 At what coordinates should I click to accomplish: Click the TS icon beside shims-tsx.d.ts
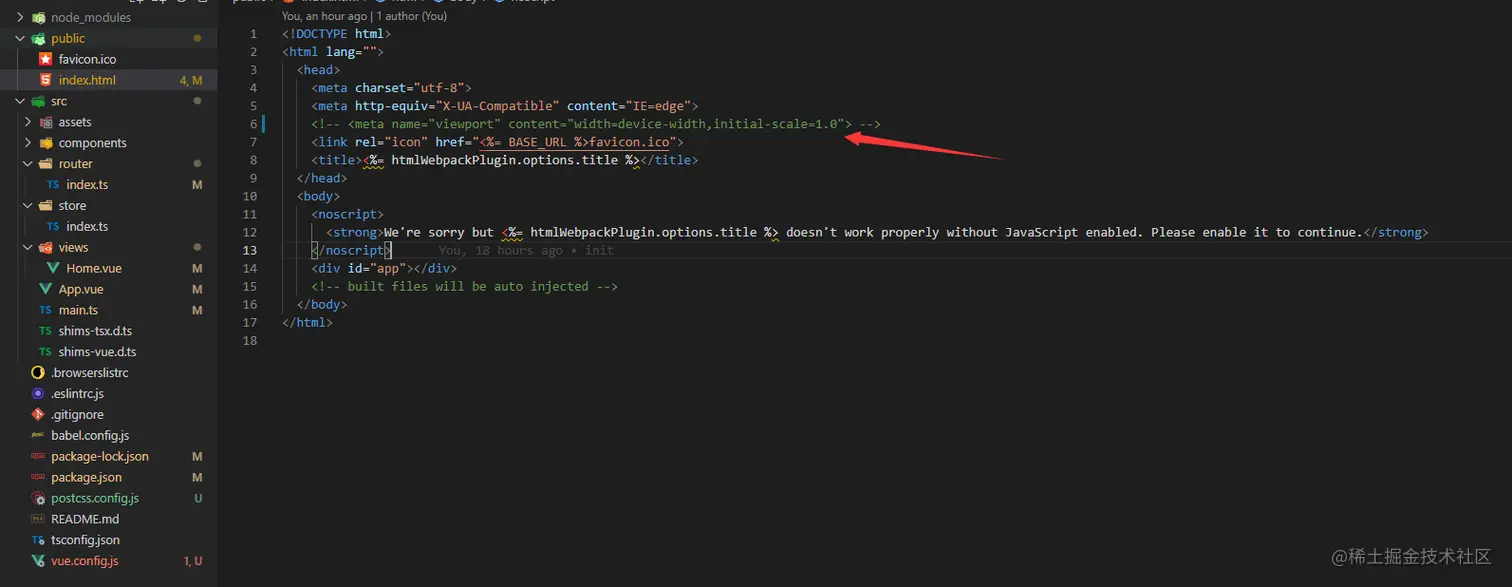pyautogui.click(x=45, y=331)
